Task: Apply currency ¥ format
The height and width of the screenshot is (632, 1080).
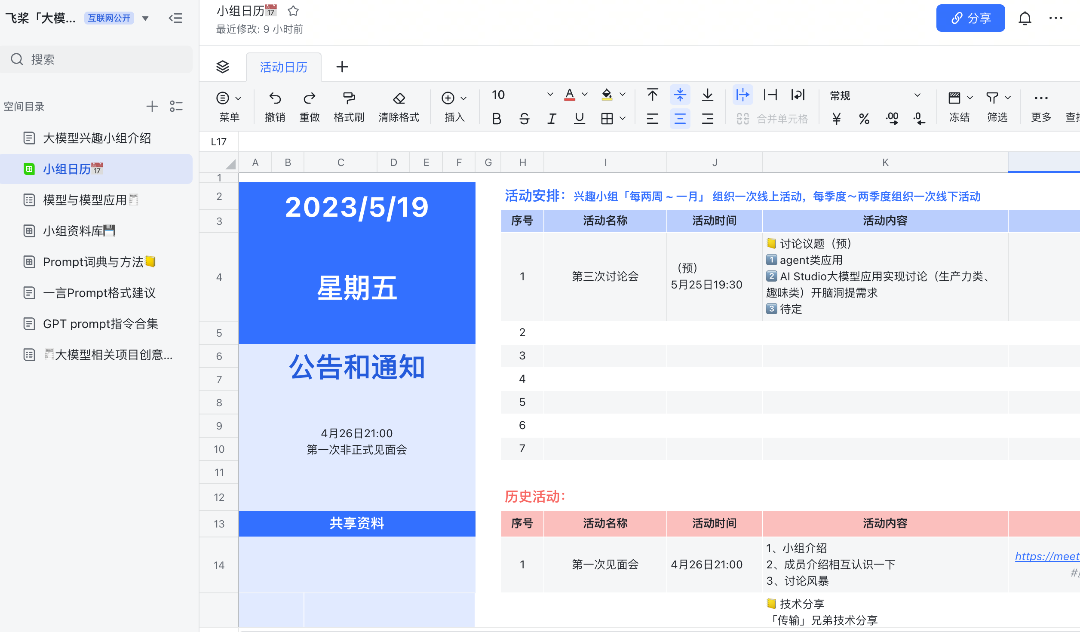Action: pos(836,119)
